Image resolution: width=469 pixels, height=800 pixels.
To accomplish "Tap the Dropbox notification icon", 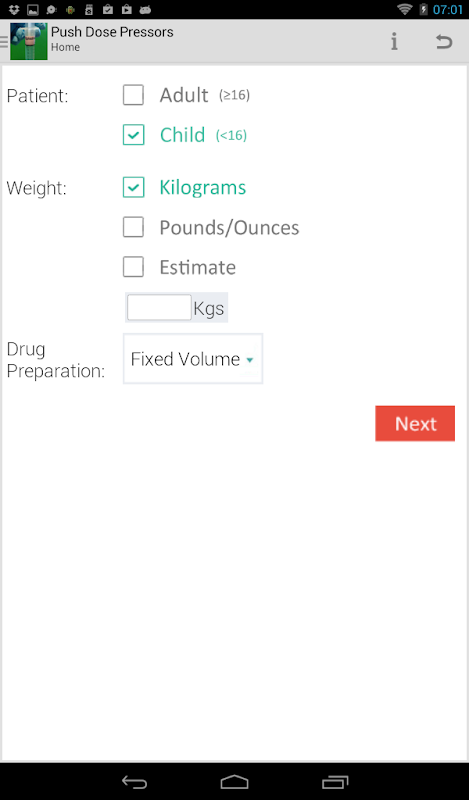I will pyautogui.click(x=14, y=9).
